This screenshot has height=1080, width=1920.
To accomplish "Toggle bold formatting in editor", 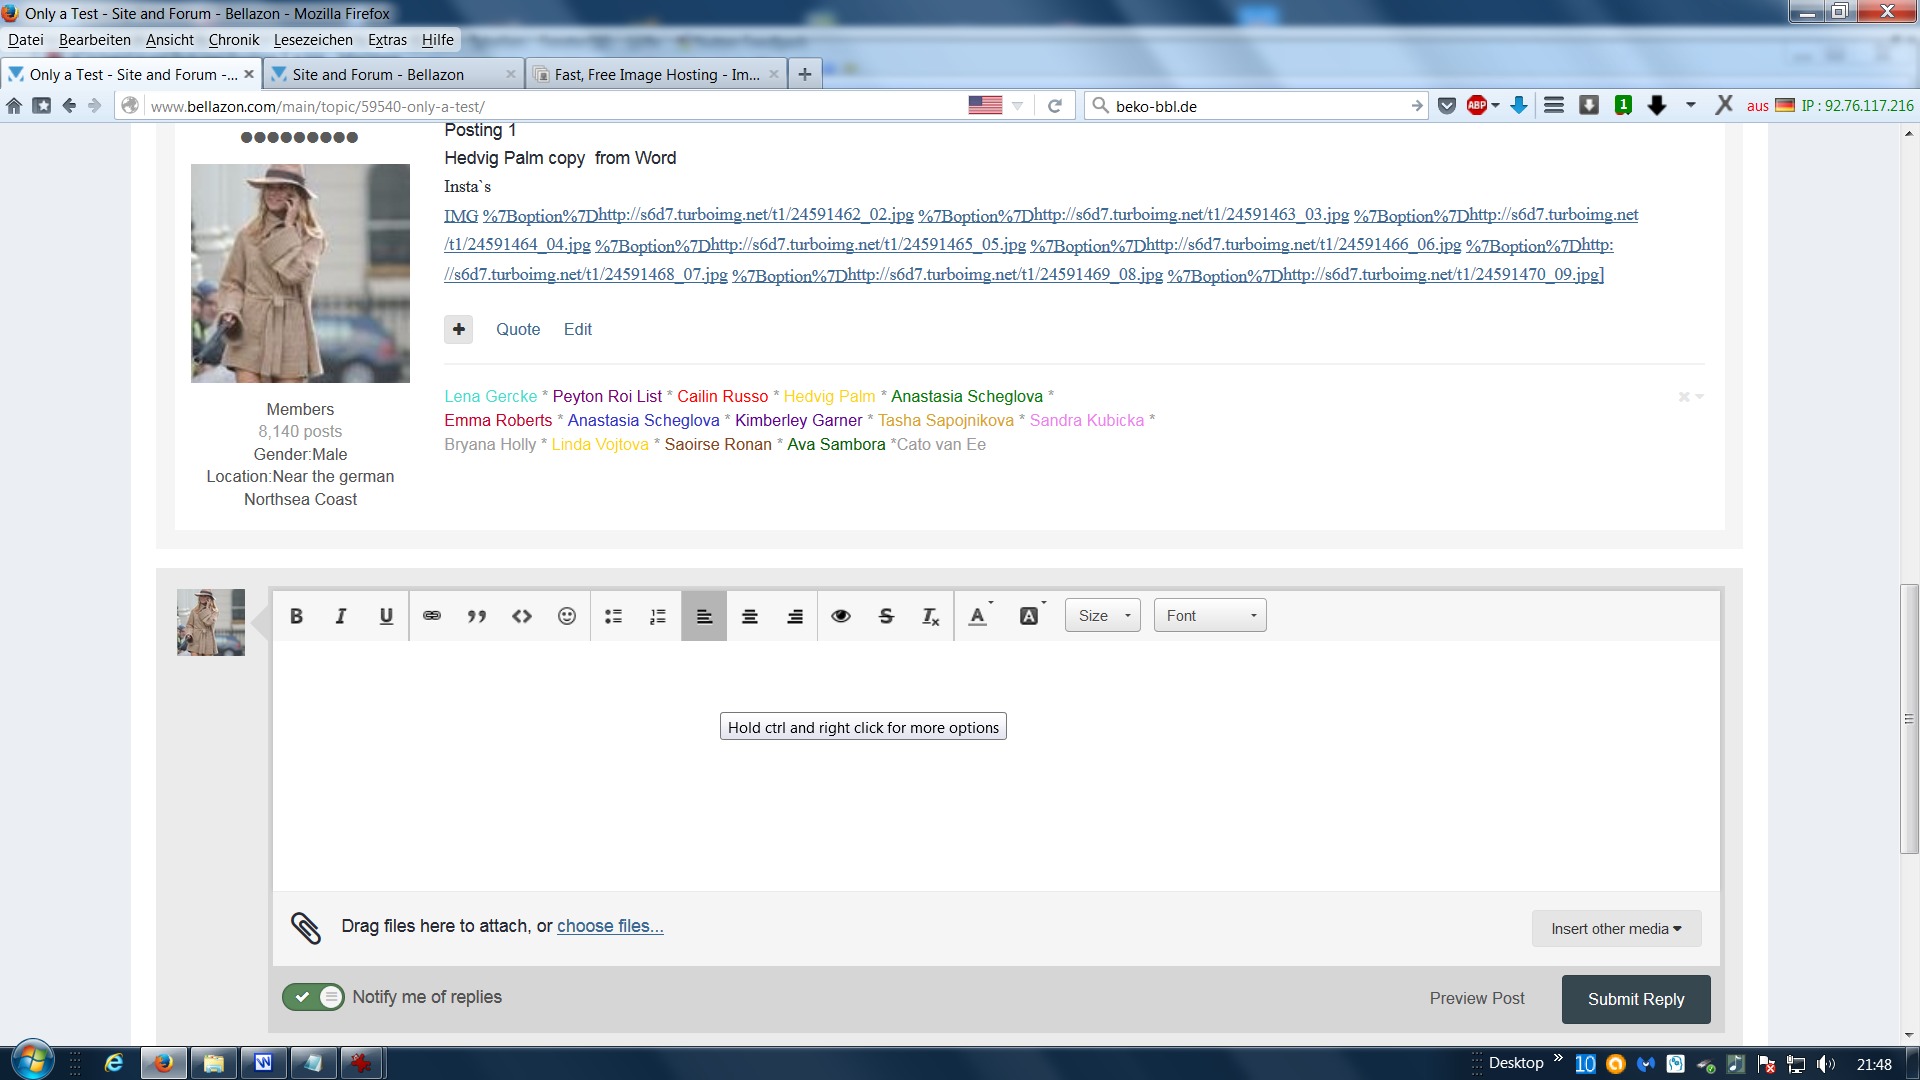I will pyautogui.click(x=296, y=616).
